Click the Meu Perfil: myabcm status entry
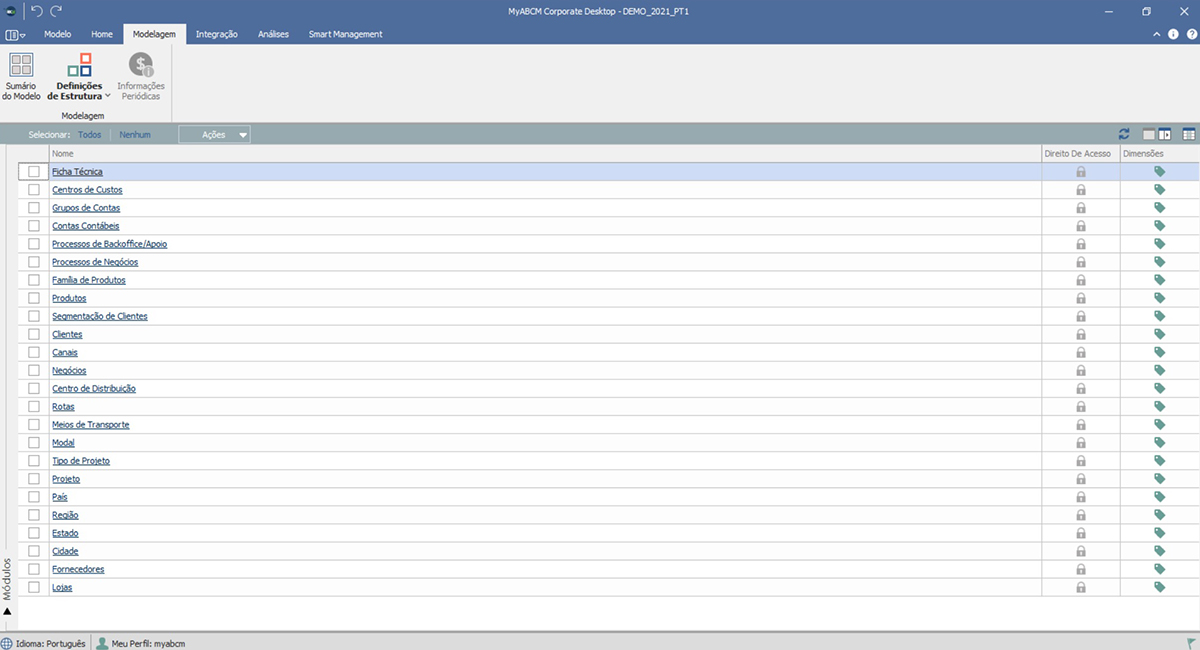The width and height of the screenshot is (1200, 650). 148,643
